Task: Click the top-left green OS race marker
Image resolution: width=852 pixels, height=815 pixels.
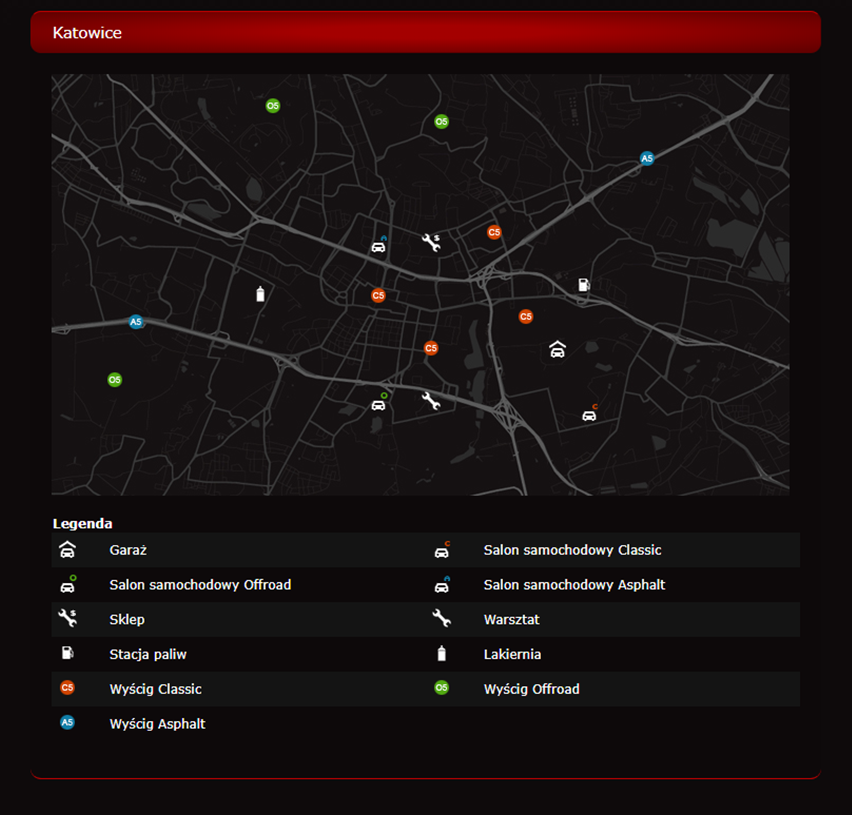Action: point(273,105)
